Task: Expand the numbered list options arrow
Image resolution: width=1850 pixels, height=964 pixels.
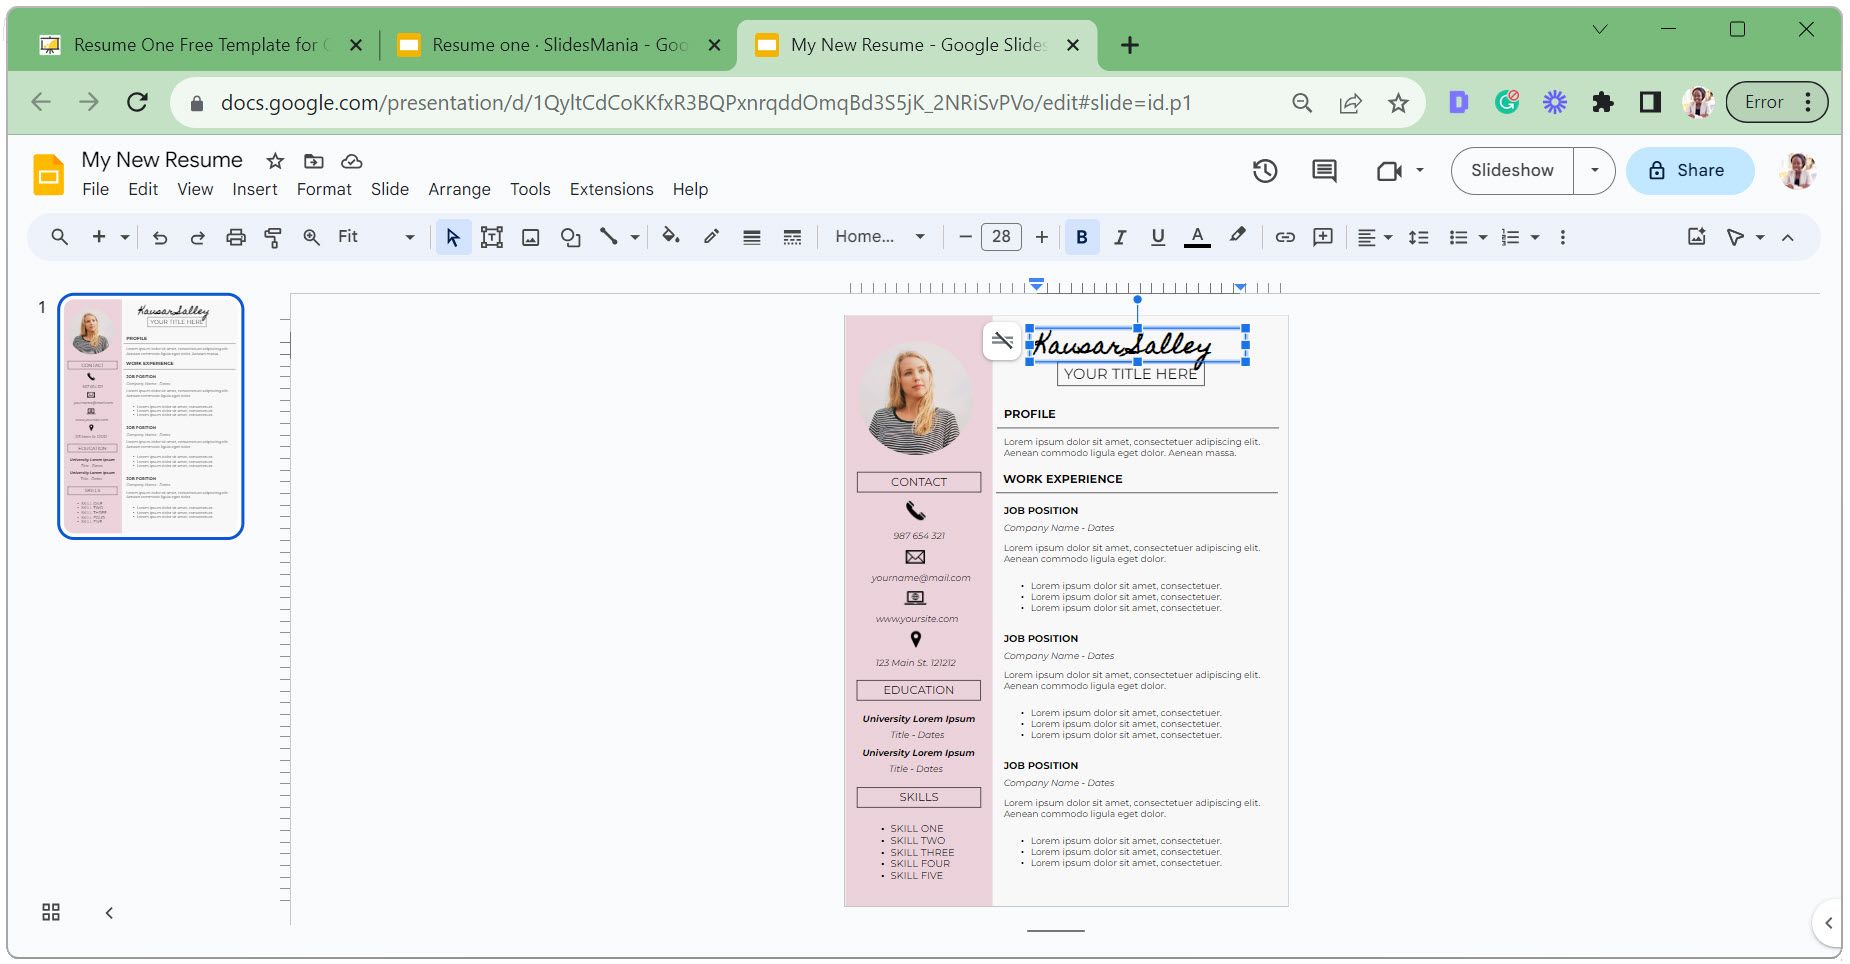Action: pos(1535,237)
